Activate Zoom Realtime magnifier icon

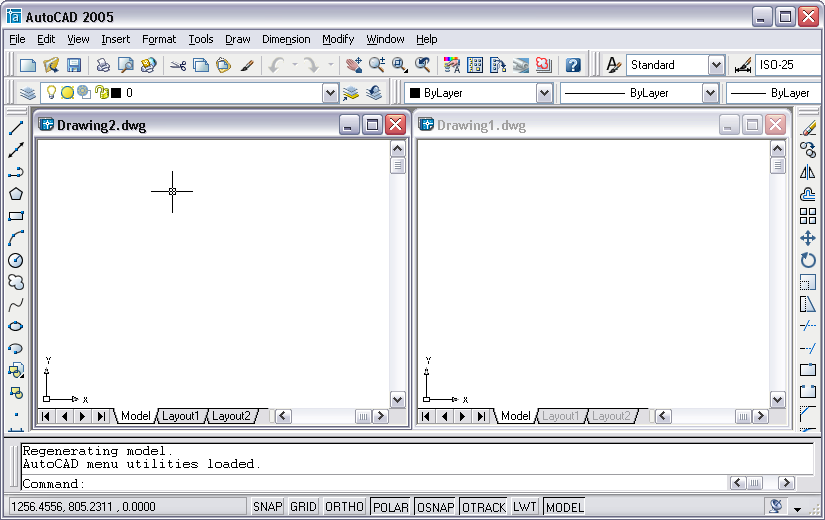click(x=377, y=65)
